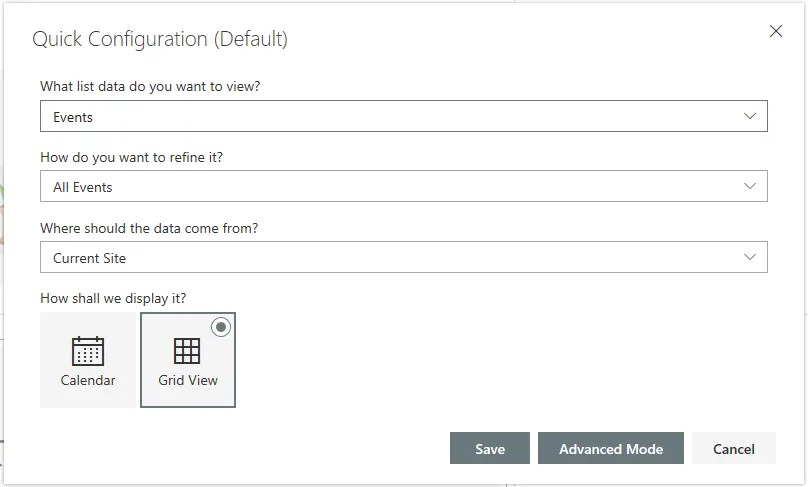Expand the Events list dropdown chevron
808x487 pixels.
click(x=750, y=116)
